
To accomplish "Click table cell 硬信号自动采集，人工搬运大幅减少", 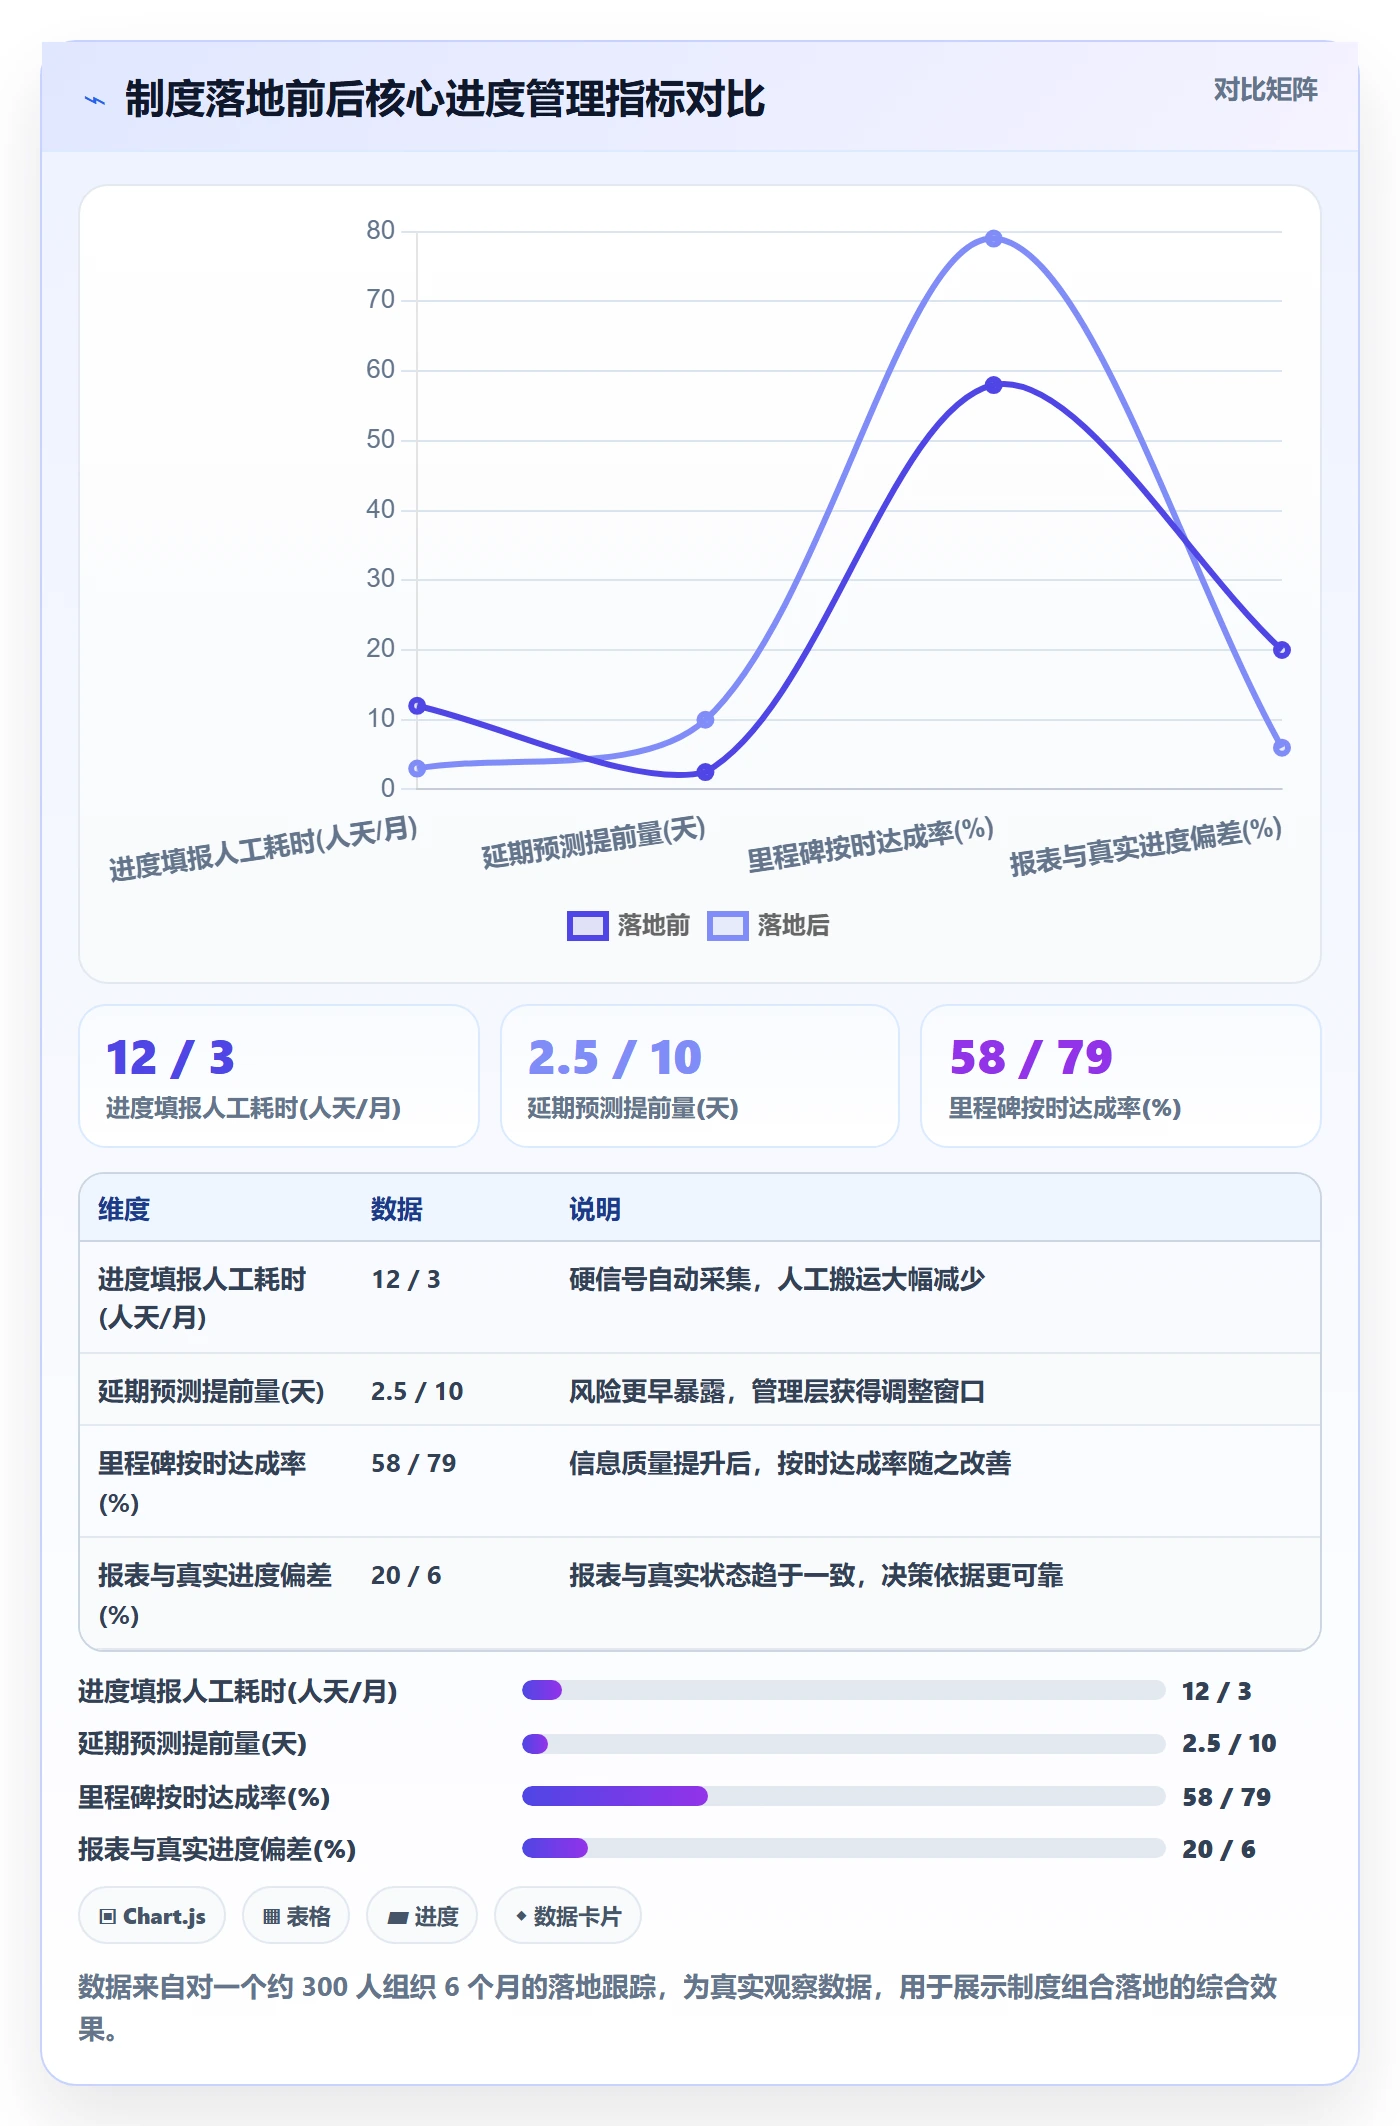I will pyautogui.click(x=777, y=1279).
